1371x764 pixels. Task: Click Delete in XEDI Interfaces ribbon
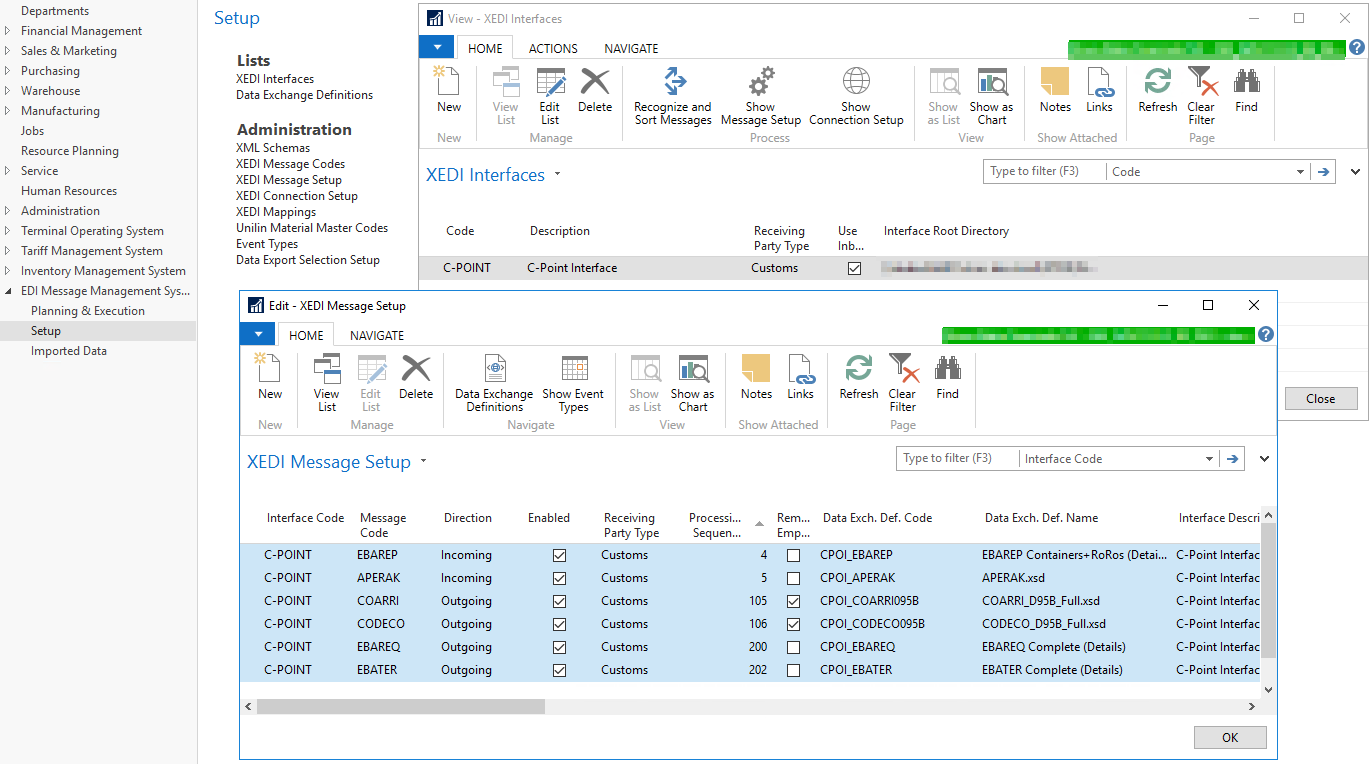tap(595, 90)
